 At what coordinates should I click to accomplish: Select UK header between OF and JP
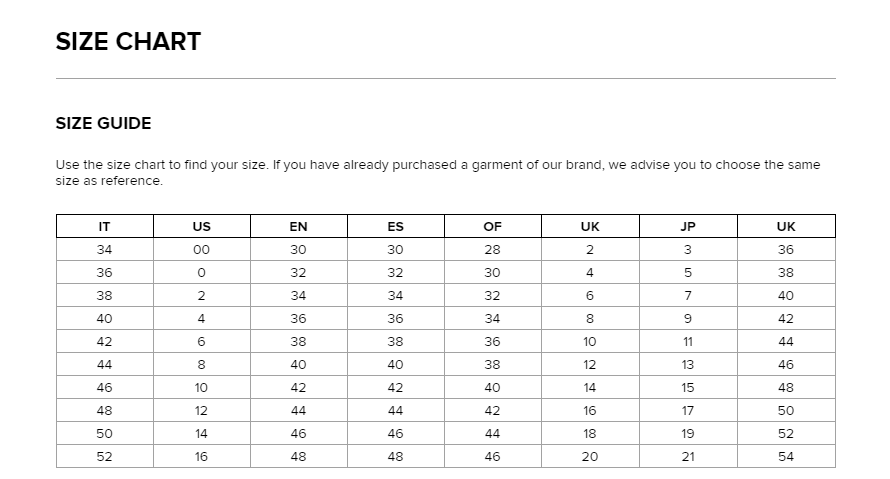click(590, 226)
